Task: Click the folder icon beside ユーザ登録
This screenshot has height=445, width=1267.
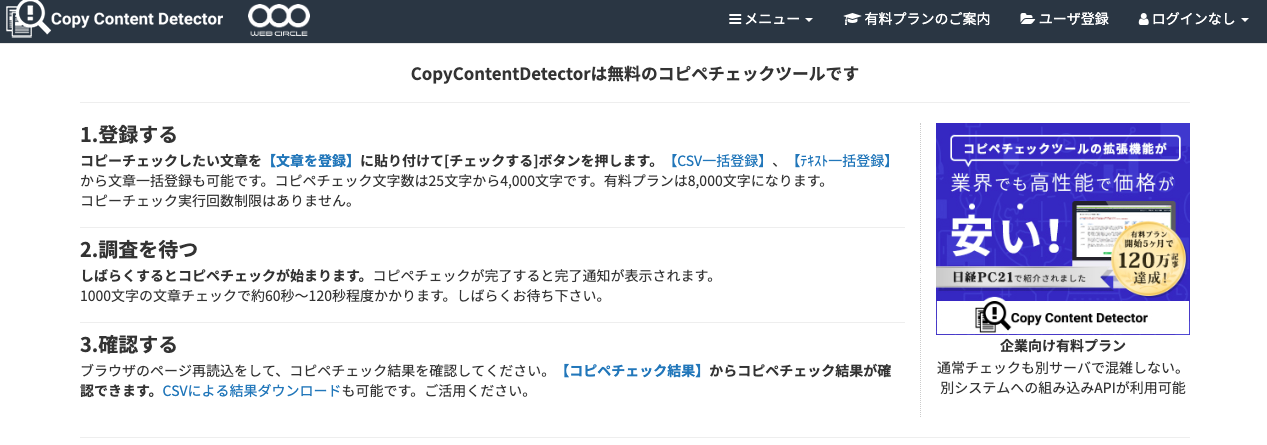Action: click(1027, 19)
